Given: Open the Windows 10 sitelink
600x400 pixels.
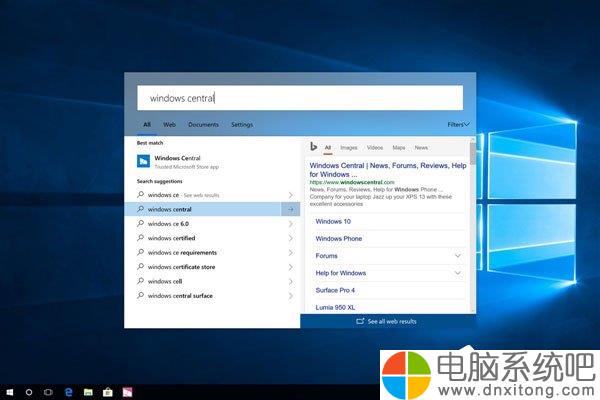Looking at the screenshot, I should point(333,221).
